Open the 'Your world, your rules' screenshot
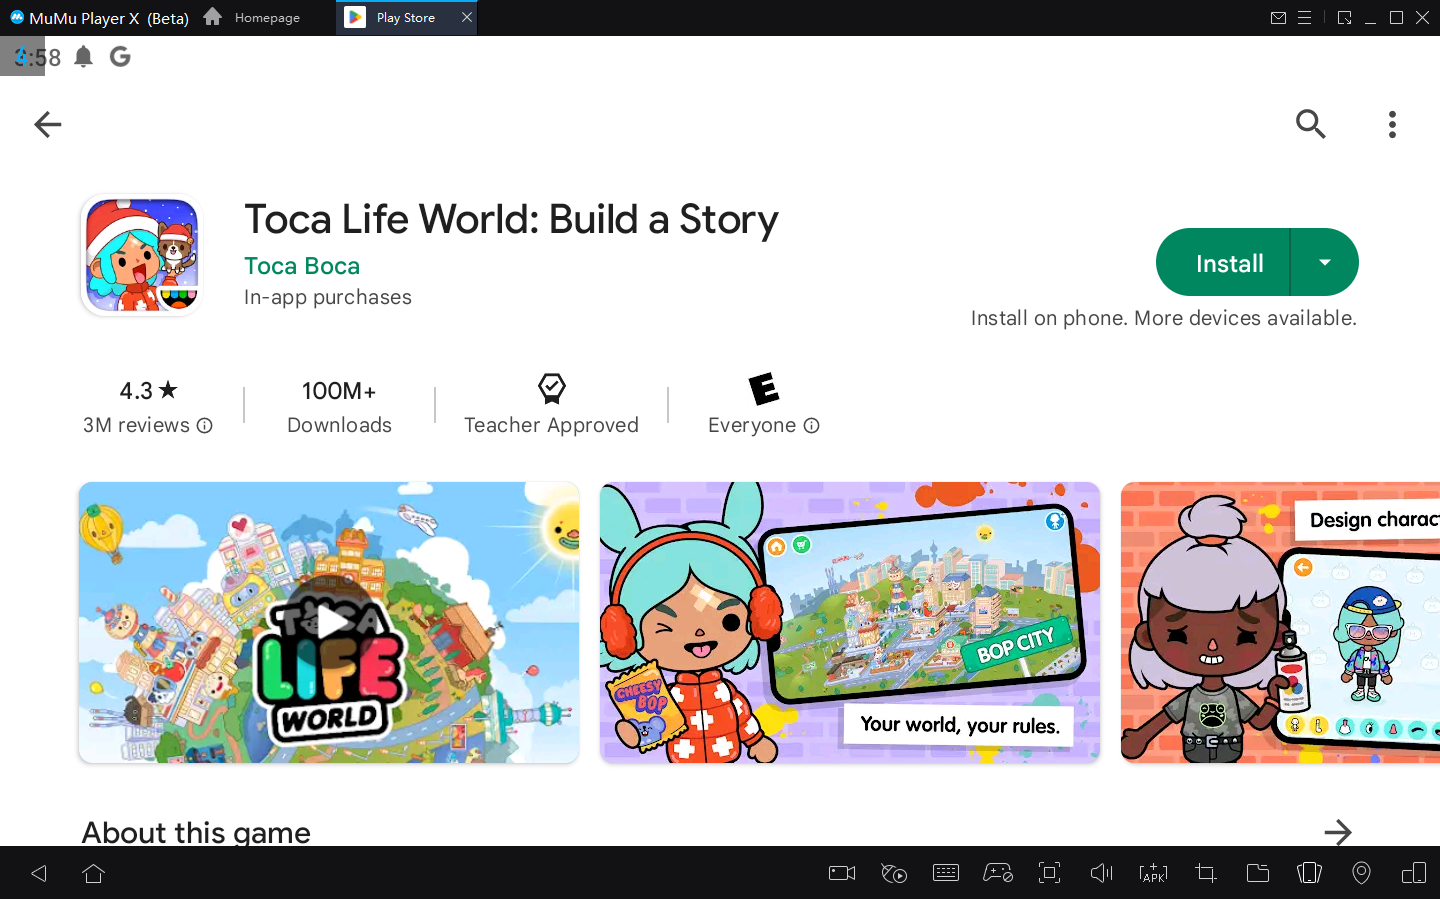The width and height of the screenshot is (1440, 899). (850, 622)
